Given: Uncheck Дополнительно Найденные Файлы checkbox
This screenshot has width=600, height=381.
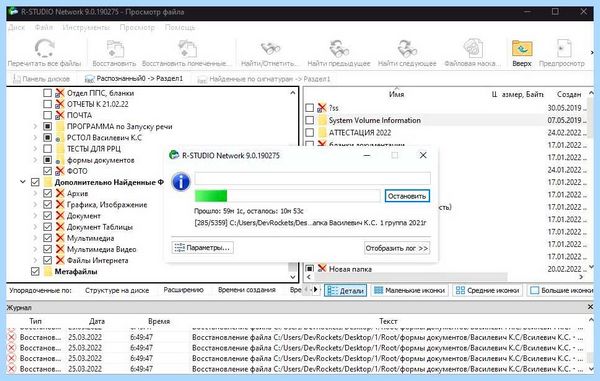Looking at the screenshot, I should click(35, 182).
